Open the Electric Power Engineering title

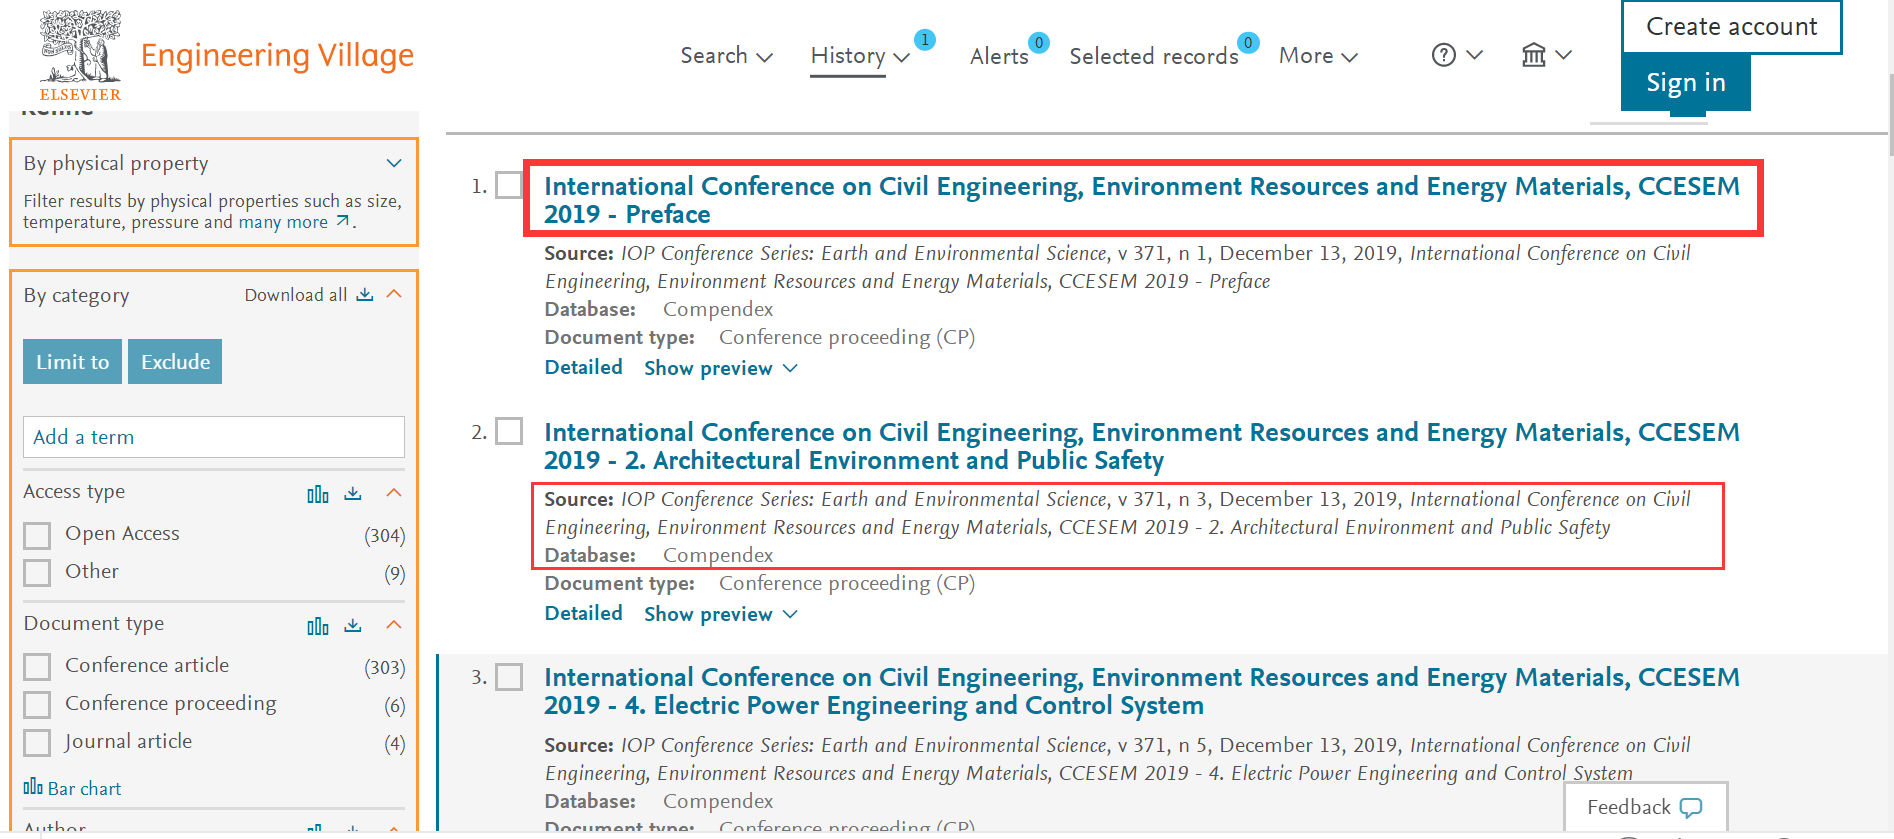(1142, 691)
